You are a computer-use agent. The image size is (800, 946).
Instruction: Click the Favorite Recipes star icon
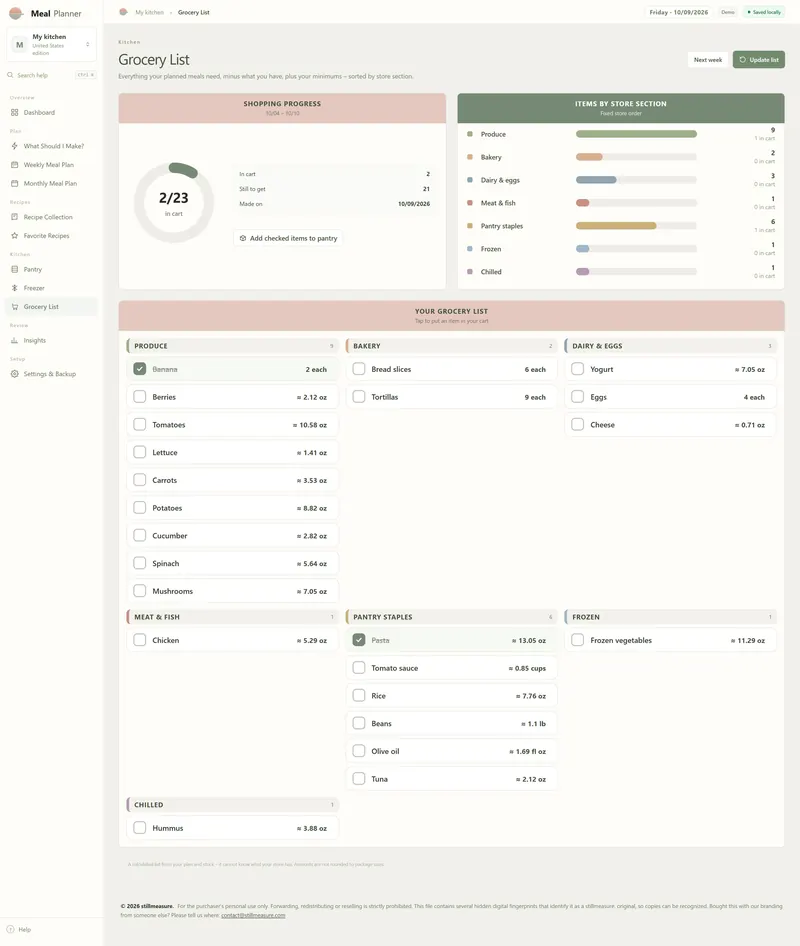click(x=14, y=236)
